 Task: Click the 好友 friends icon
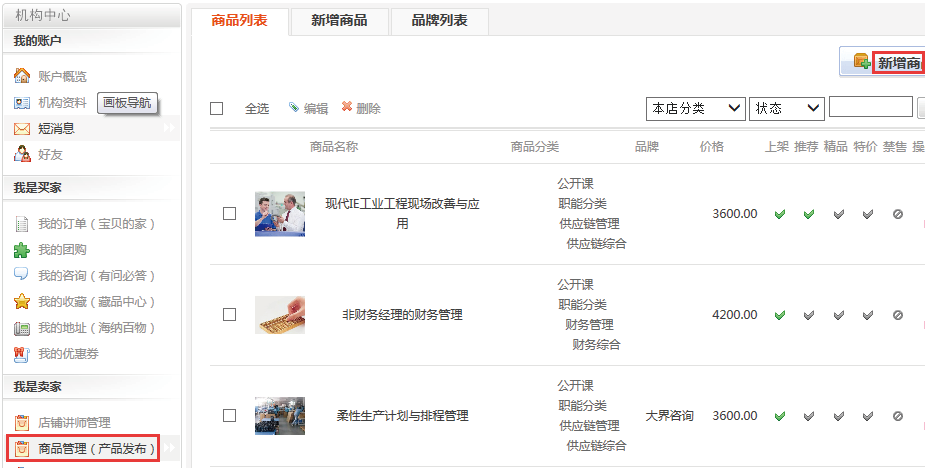click(22, 154)
